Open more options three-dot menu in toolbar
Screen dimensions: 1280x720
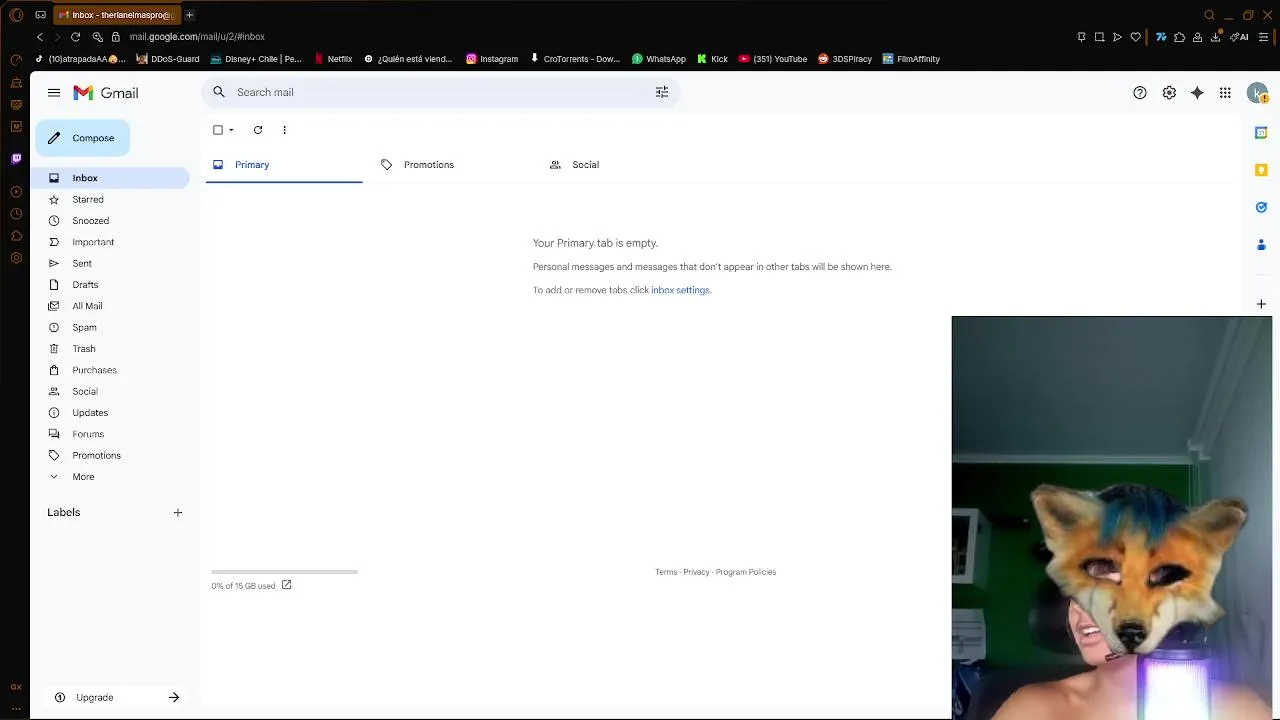coord(284,130)
